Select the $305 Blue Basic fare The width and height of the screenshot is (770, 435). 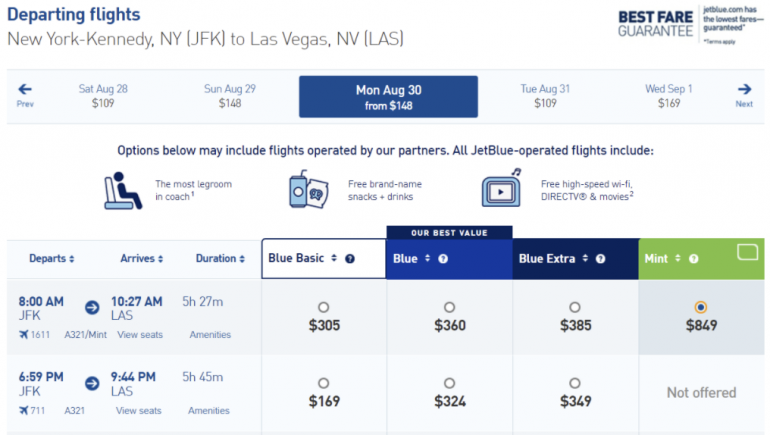[x=323, y=307]
